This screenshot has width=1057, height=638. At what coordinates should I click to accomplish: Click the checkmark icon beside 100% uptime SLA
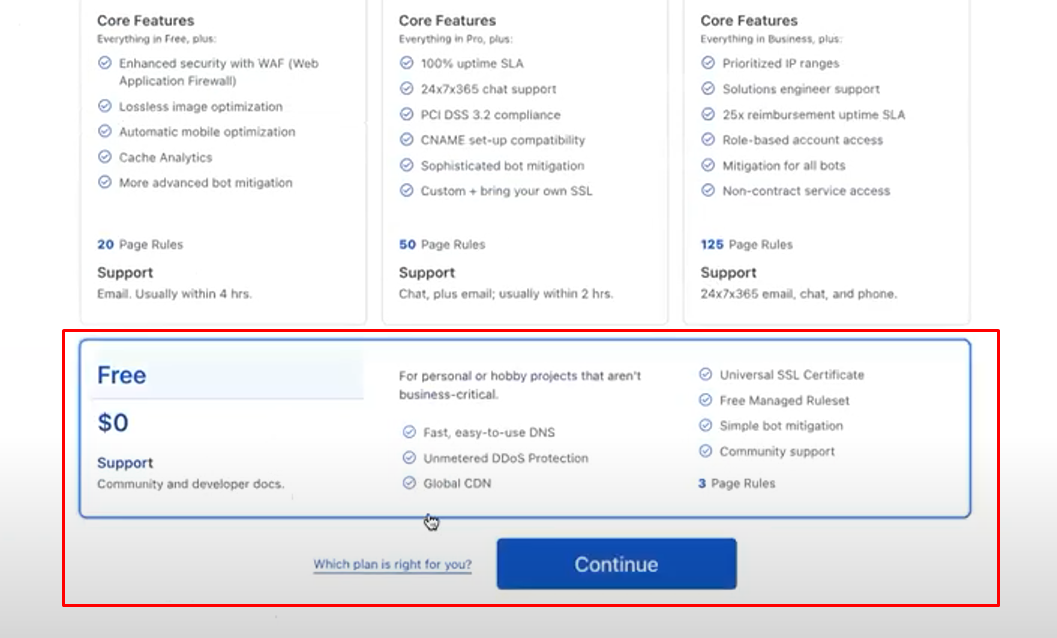pos(406,62)
